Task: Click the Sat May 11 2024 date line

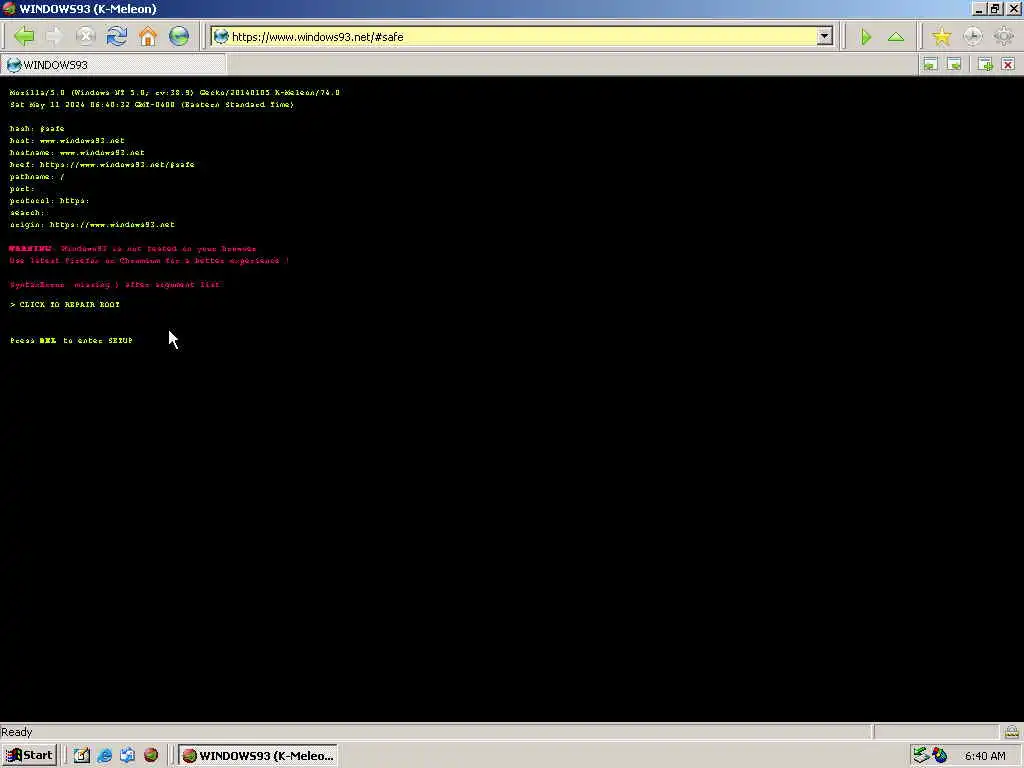Action: click(x=152, y=104)
